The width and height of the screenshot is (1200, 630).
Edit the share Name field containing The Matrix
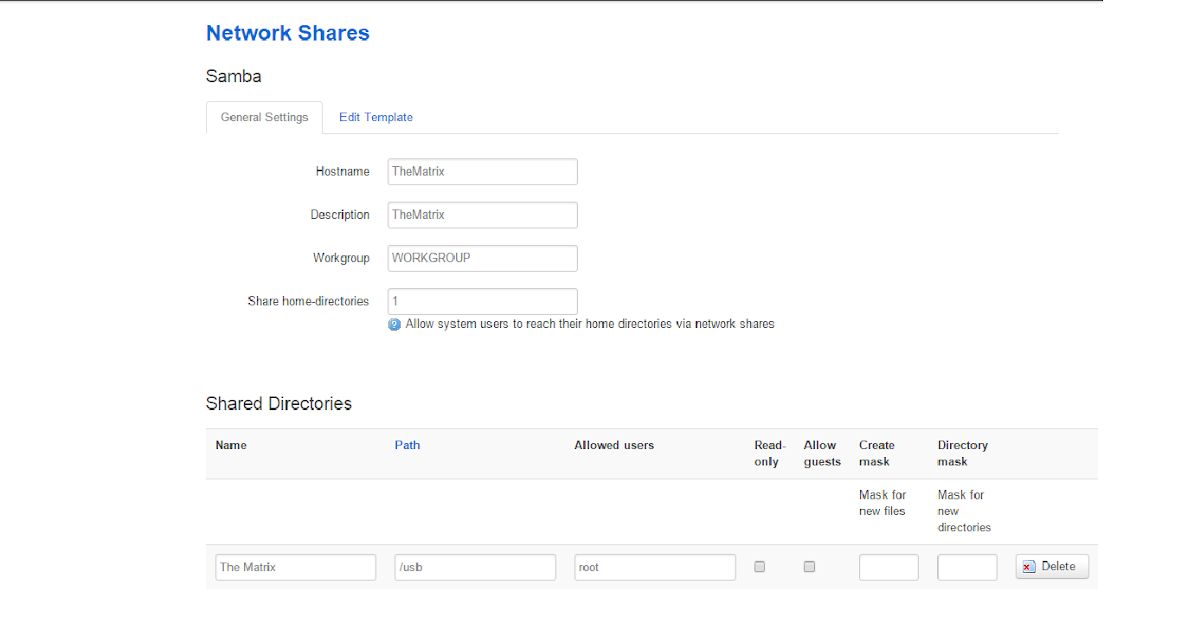click(295, 567)
